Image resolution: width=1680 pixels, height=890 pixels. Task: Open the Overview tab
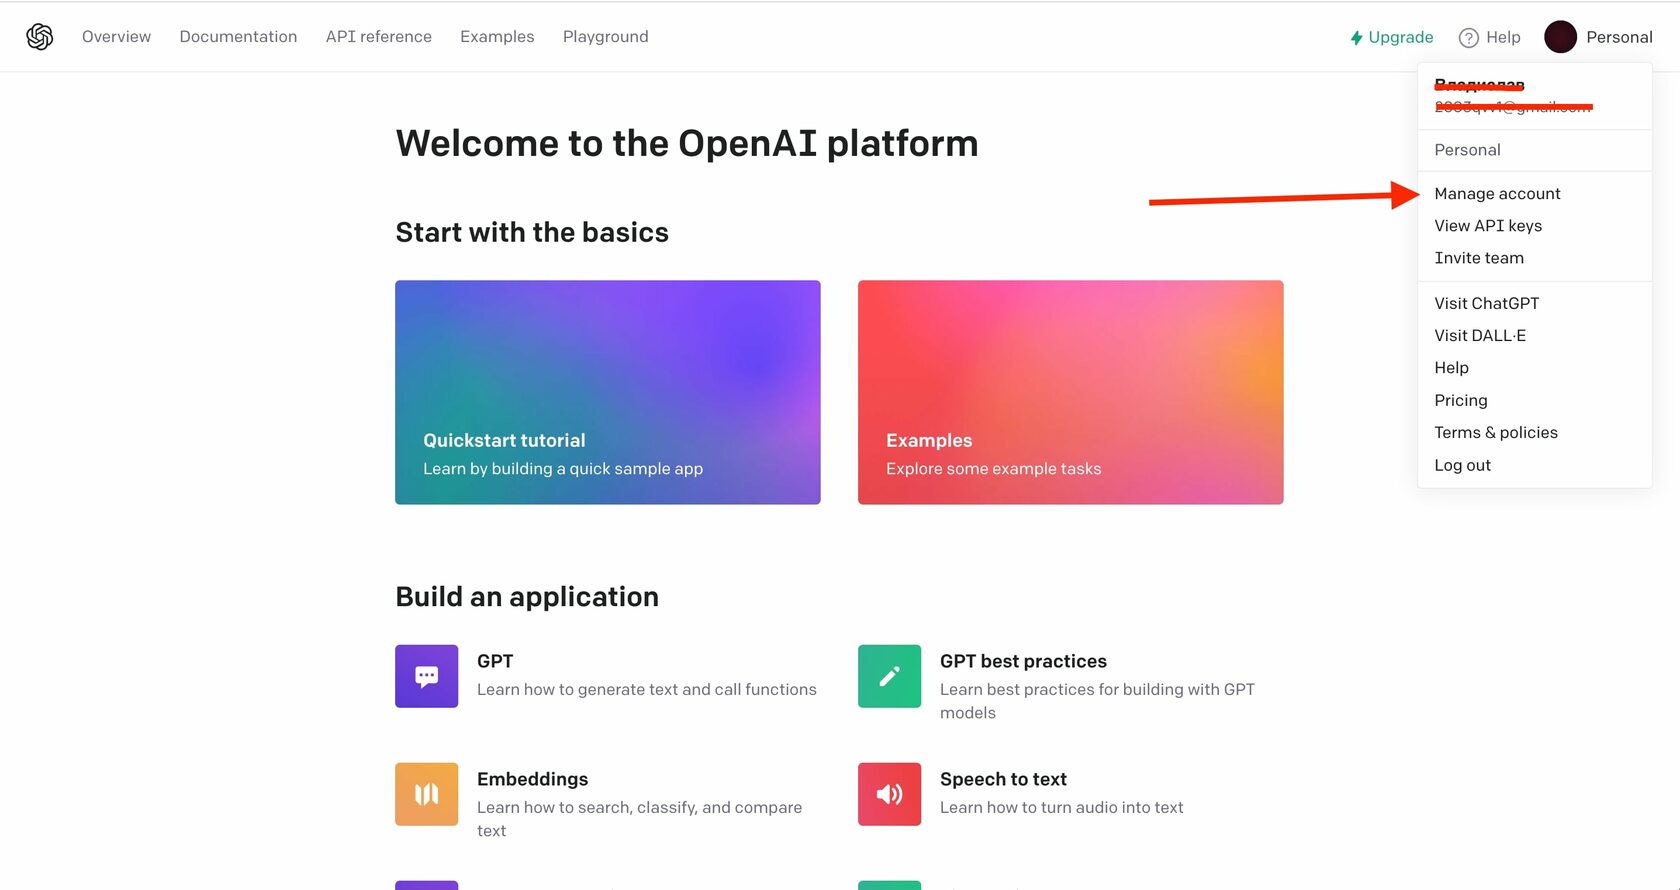pos(116,37)
